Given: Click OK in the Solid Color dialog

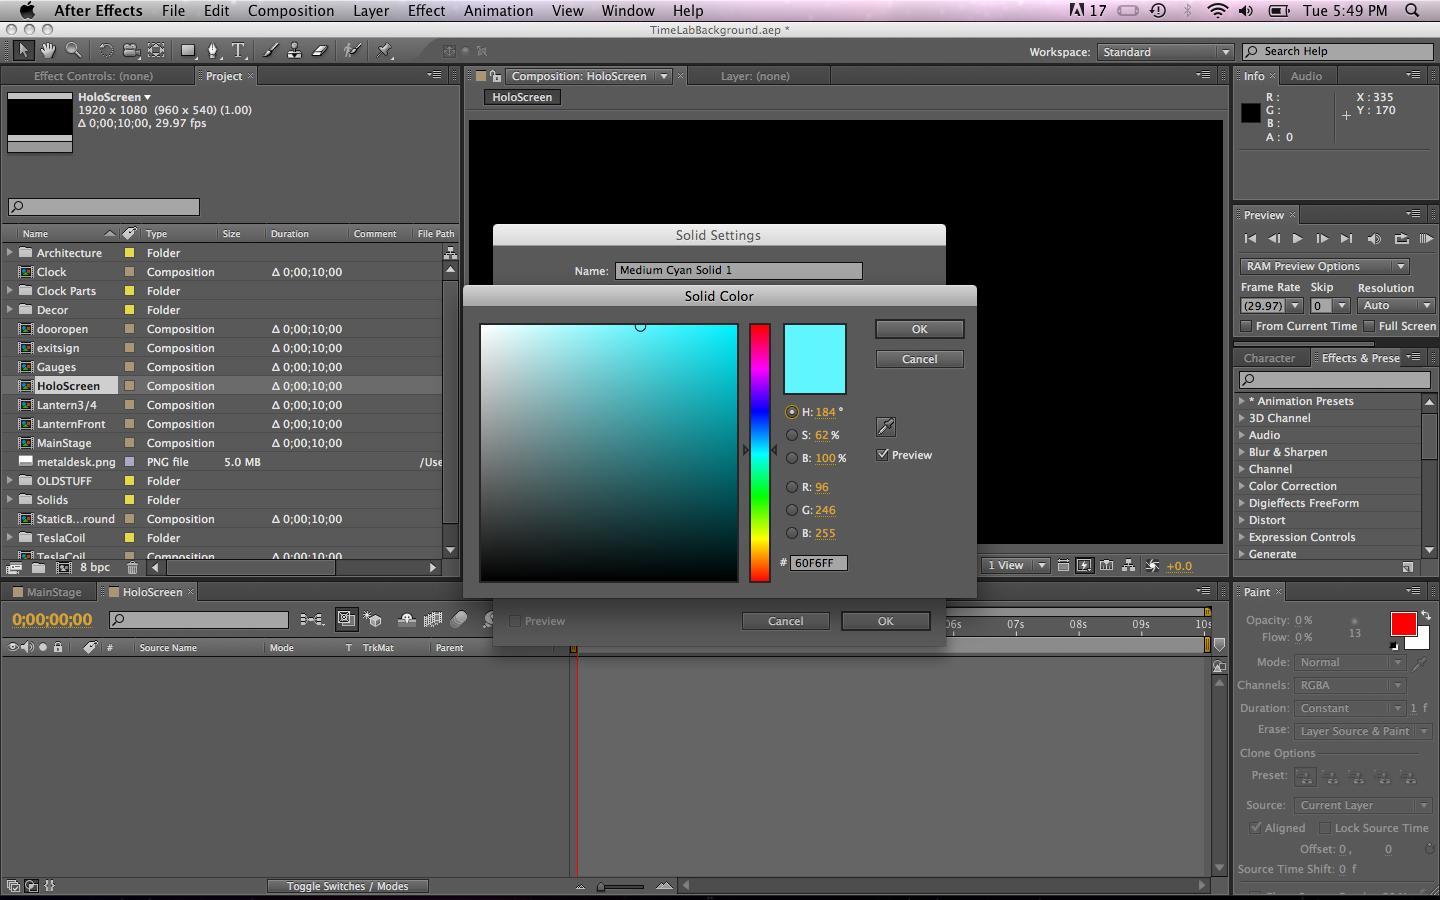Looking at the screenshot, I should click(x=918, y=328).
